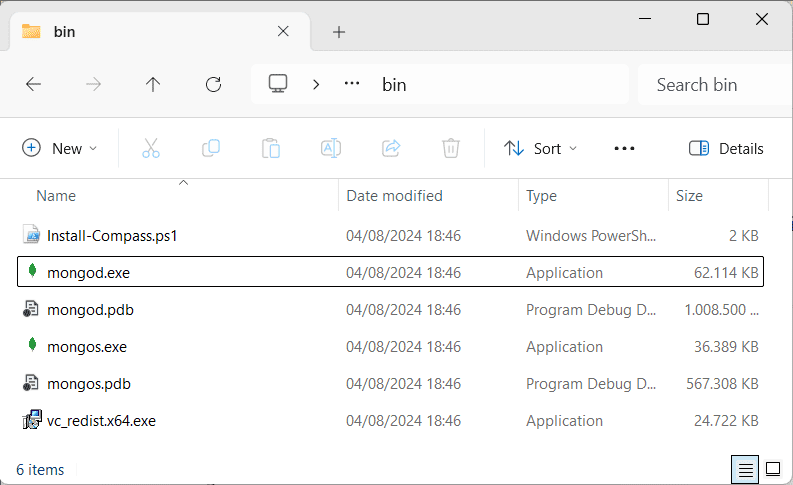Open the New item dropdown
Screen dimensions: 793x485
tap(60, 148)
